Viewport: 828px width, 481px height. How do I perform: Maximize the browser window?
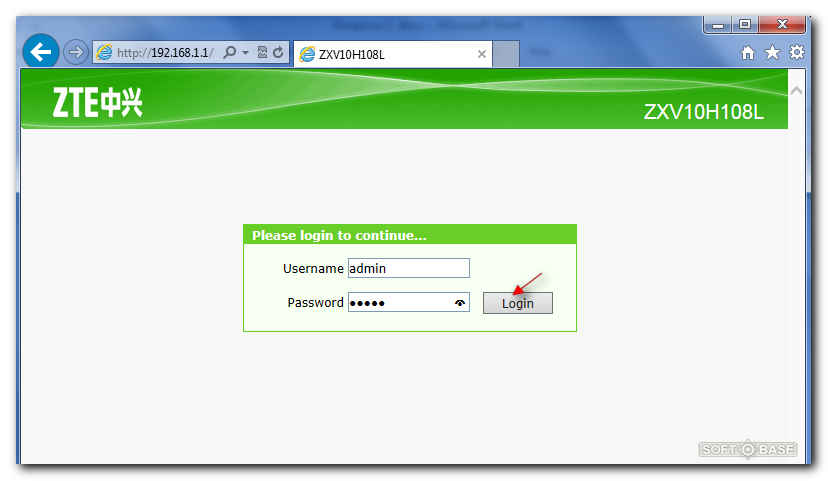click(745, 24)
